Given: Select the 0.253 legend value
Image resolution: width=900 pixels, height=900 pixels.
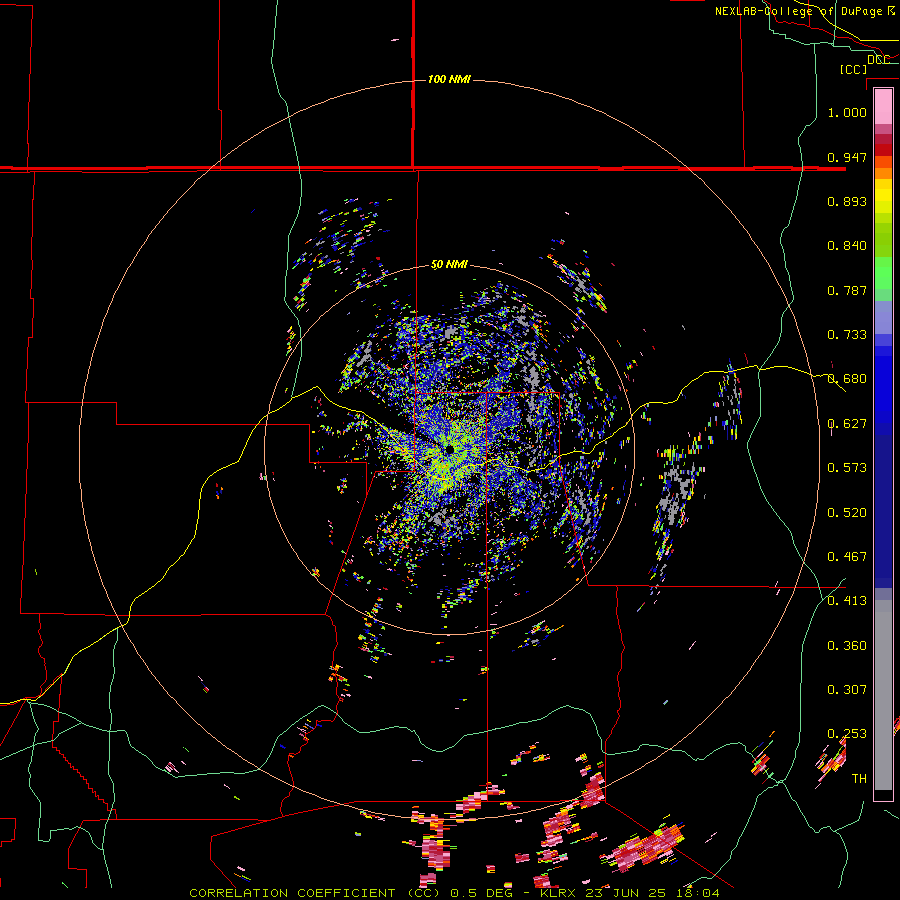Looking at the screenshot, I should point(847,734).
